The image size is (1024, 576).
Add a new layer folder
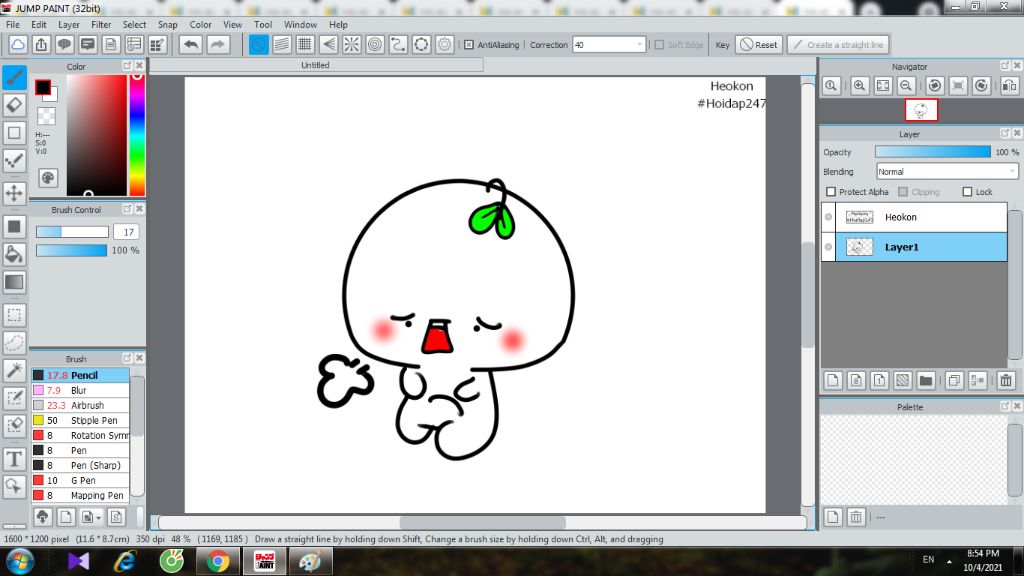point(925,380)
